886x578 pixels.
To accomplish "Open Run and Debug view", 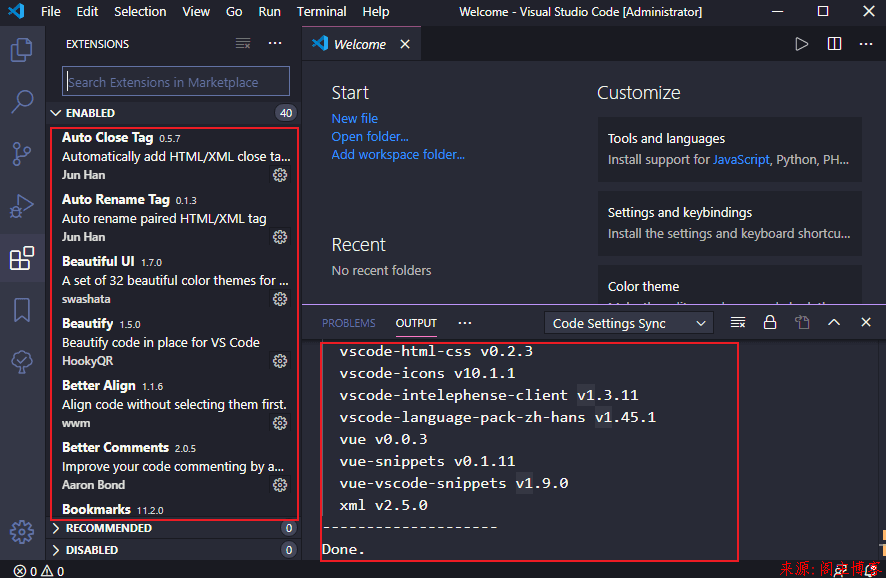I will [21, 206].
